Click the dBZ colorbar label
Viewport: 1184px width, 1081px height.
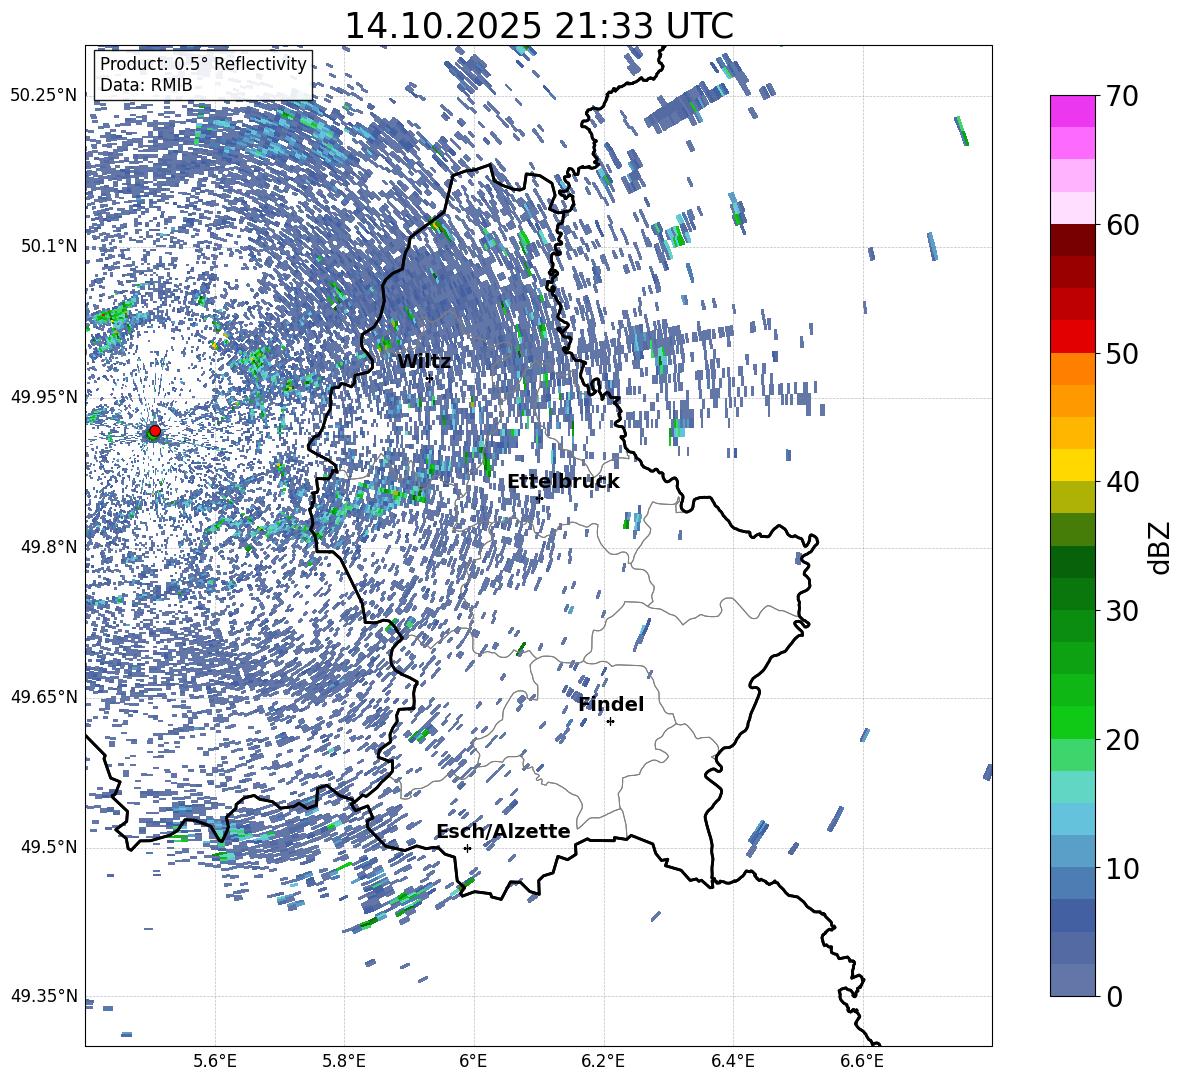click(x=1159, y=547)
